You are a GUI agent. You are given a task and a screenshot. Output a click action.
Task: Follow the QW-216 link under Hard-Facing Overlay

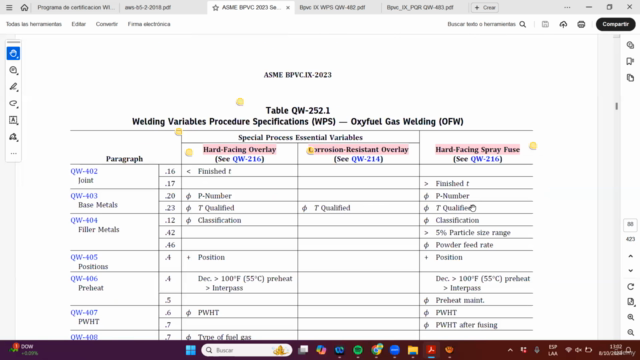click(x=247, y=159)
